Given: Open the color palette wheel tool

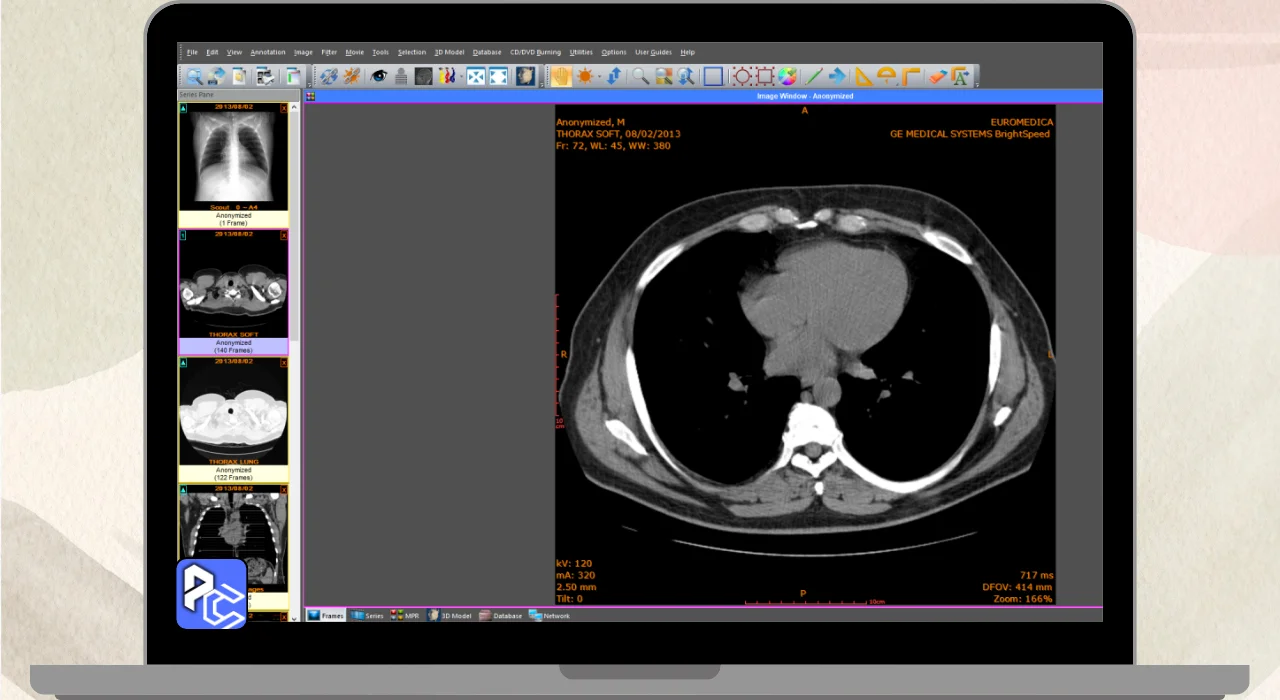Looking at the screenshot, I should [788, 76].
